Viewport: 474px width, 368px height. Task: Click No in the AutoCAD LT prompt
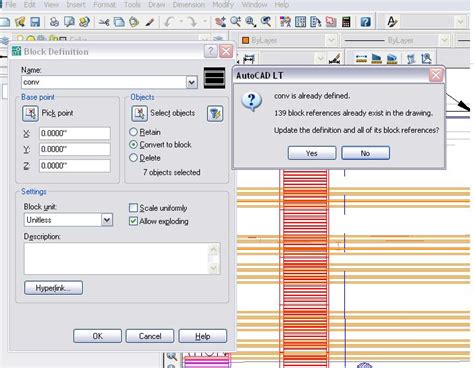point(365,153)
